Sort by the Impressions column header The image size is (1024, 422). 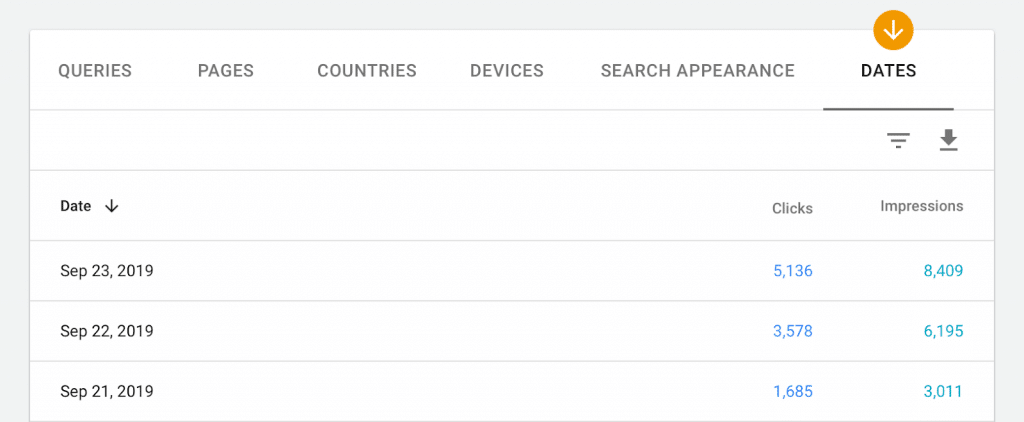(921, 206)
